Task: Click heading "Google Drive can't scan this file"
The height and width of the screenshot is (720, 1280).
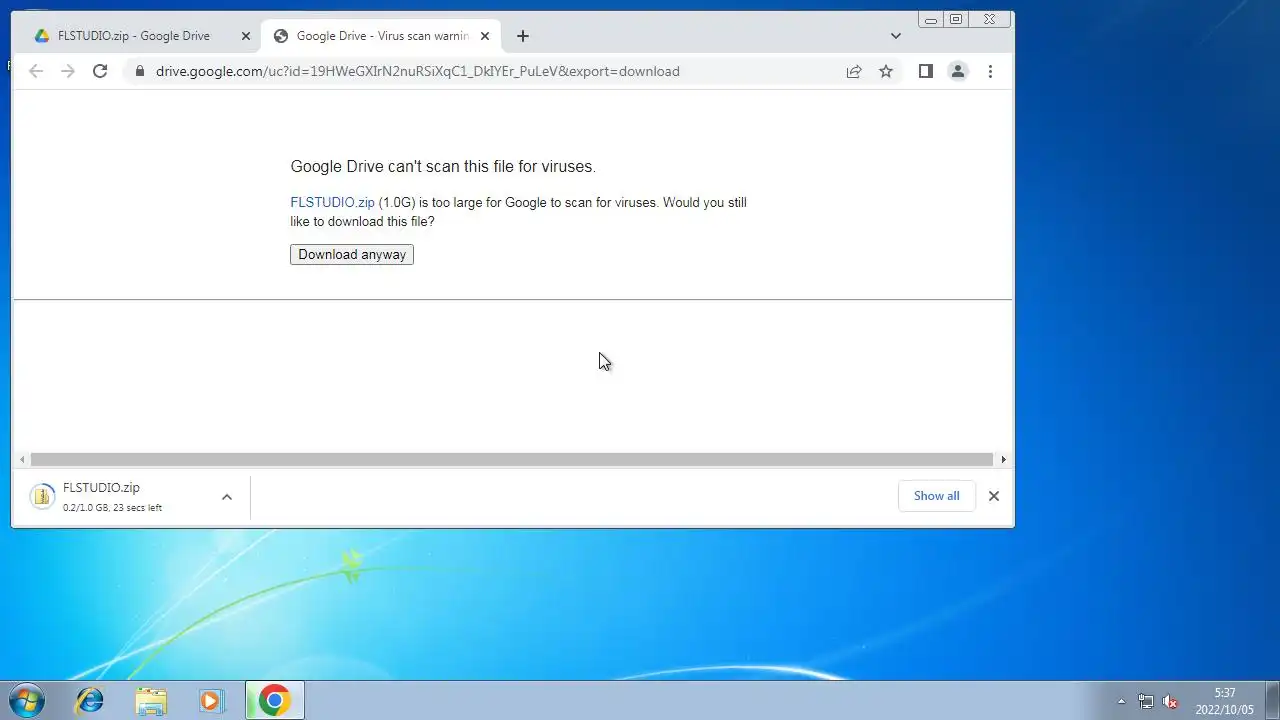Action: (443, 167)
